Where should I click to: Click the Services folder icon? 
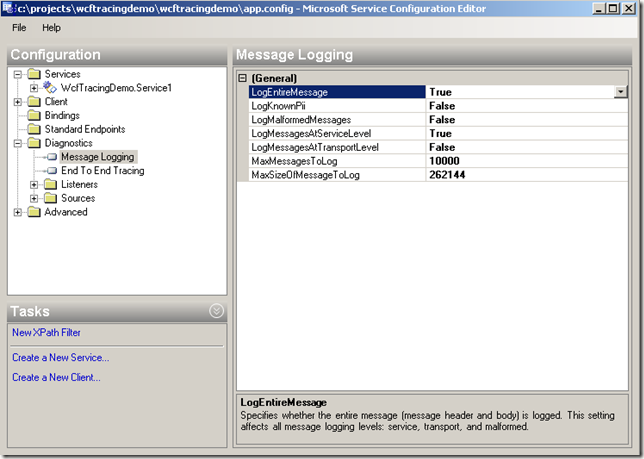click(x=34, y=74)
